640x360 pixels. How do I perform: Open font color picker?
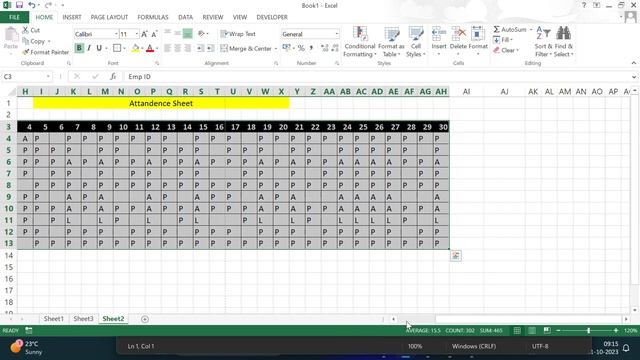[x=157, y=49]
